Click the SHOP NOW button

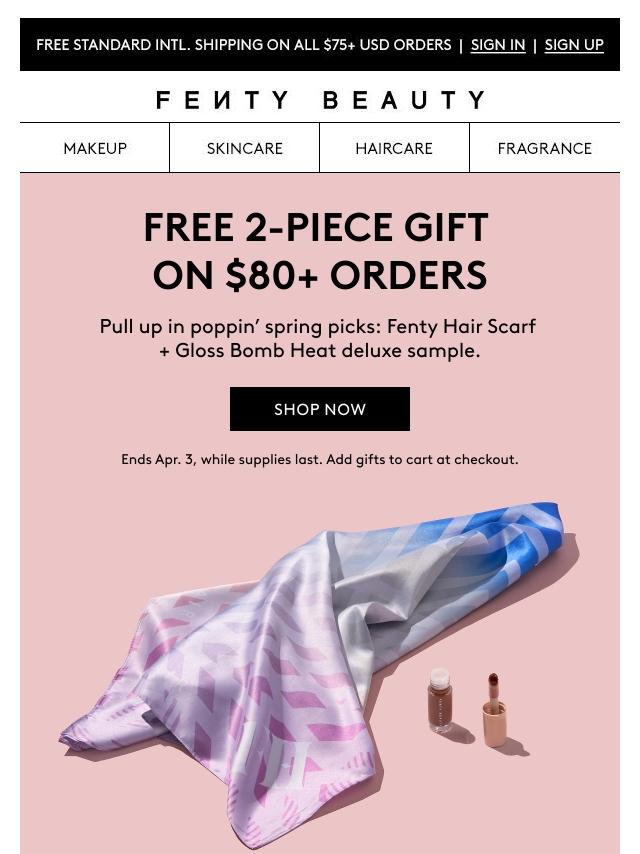click(320, 409)
